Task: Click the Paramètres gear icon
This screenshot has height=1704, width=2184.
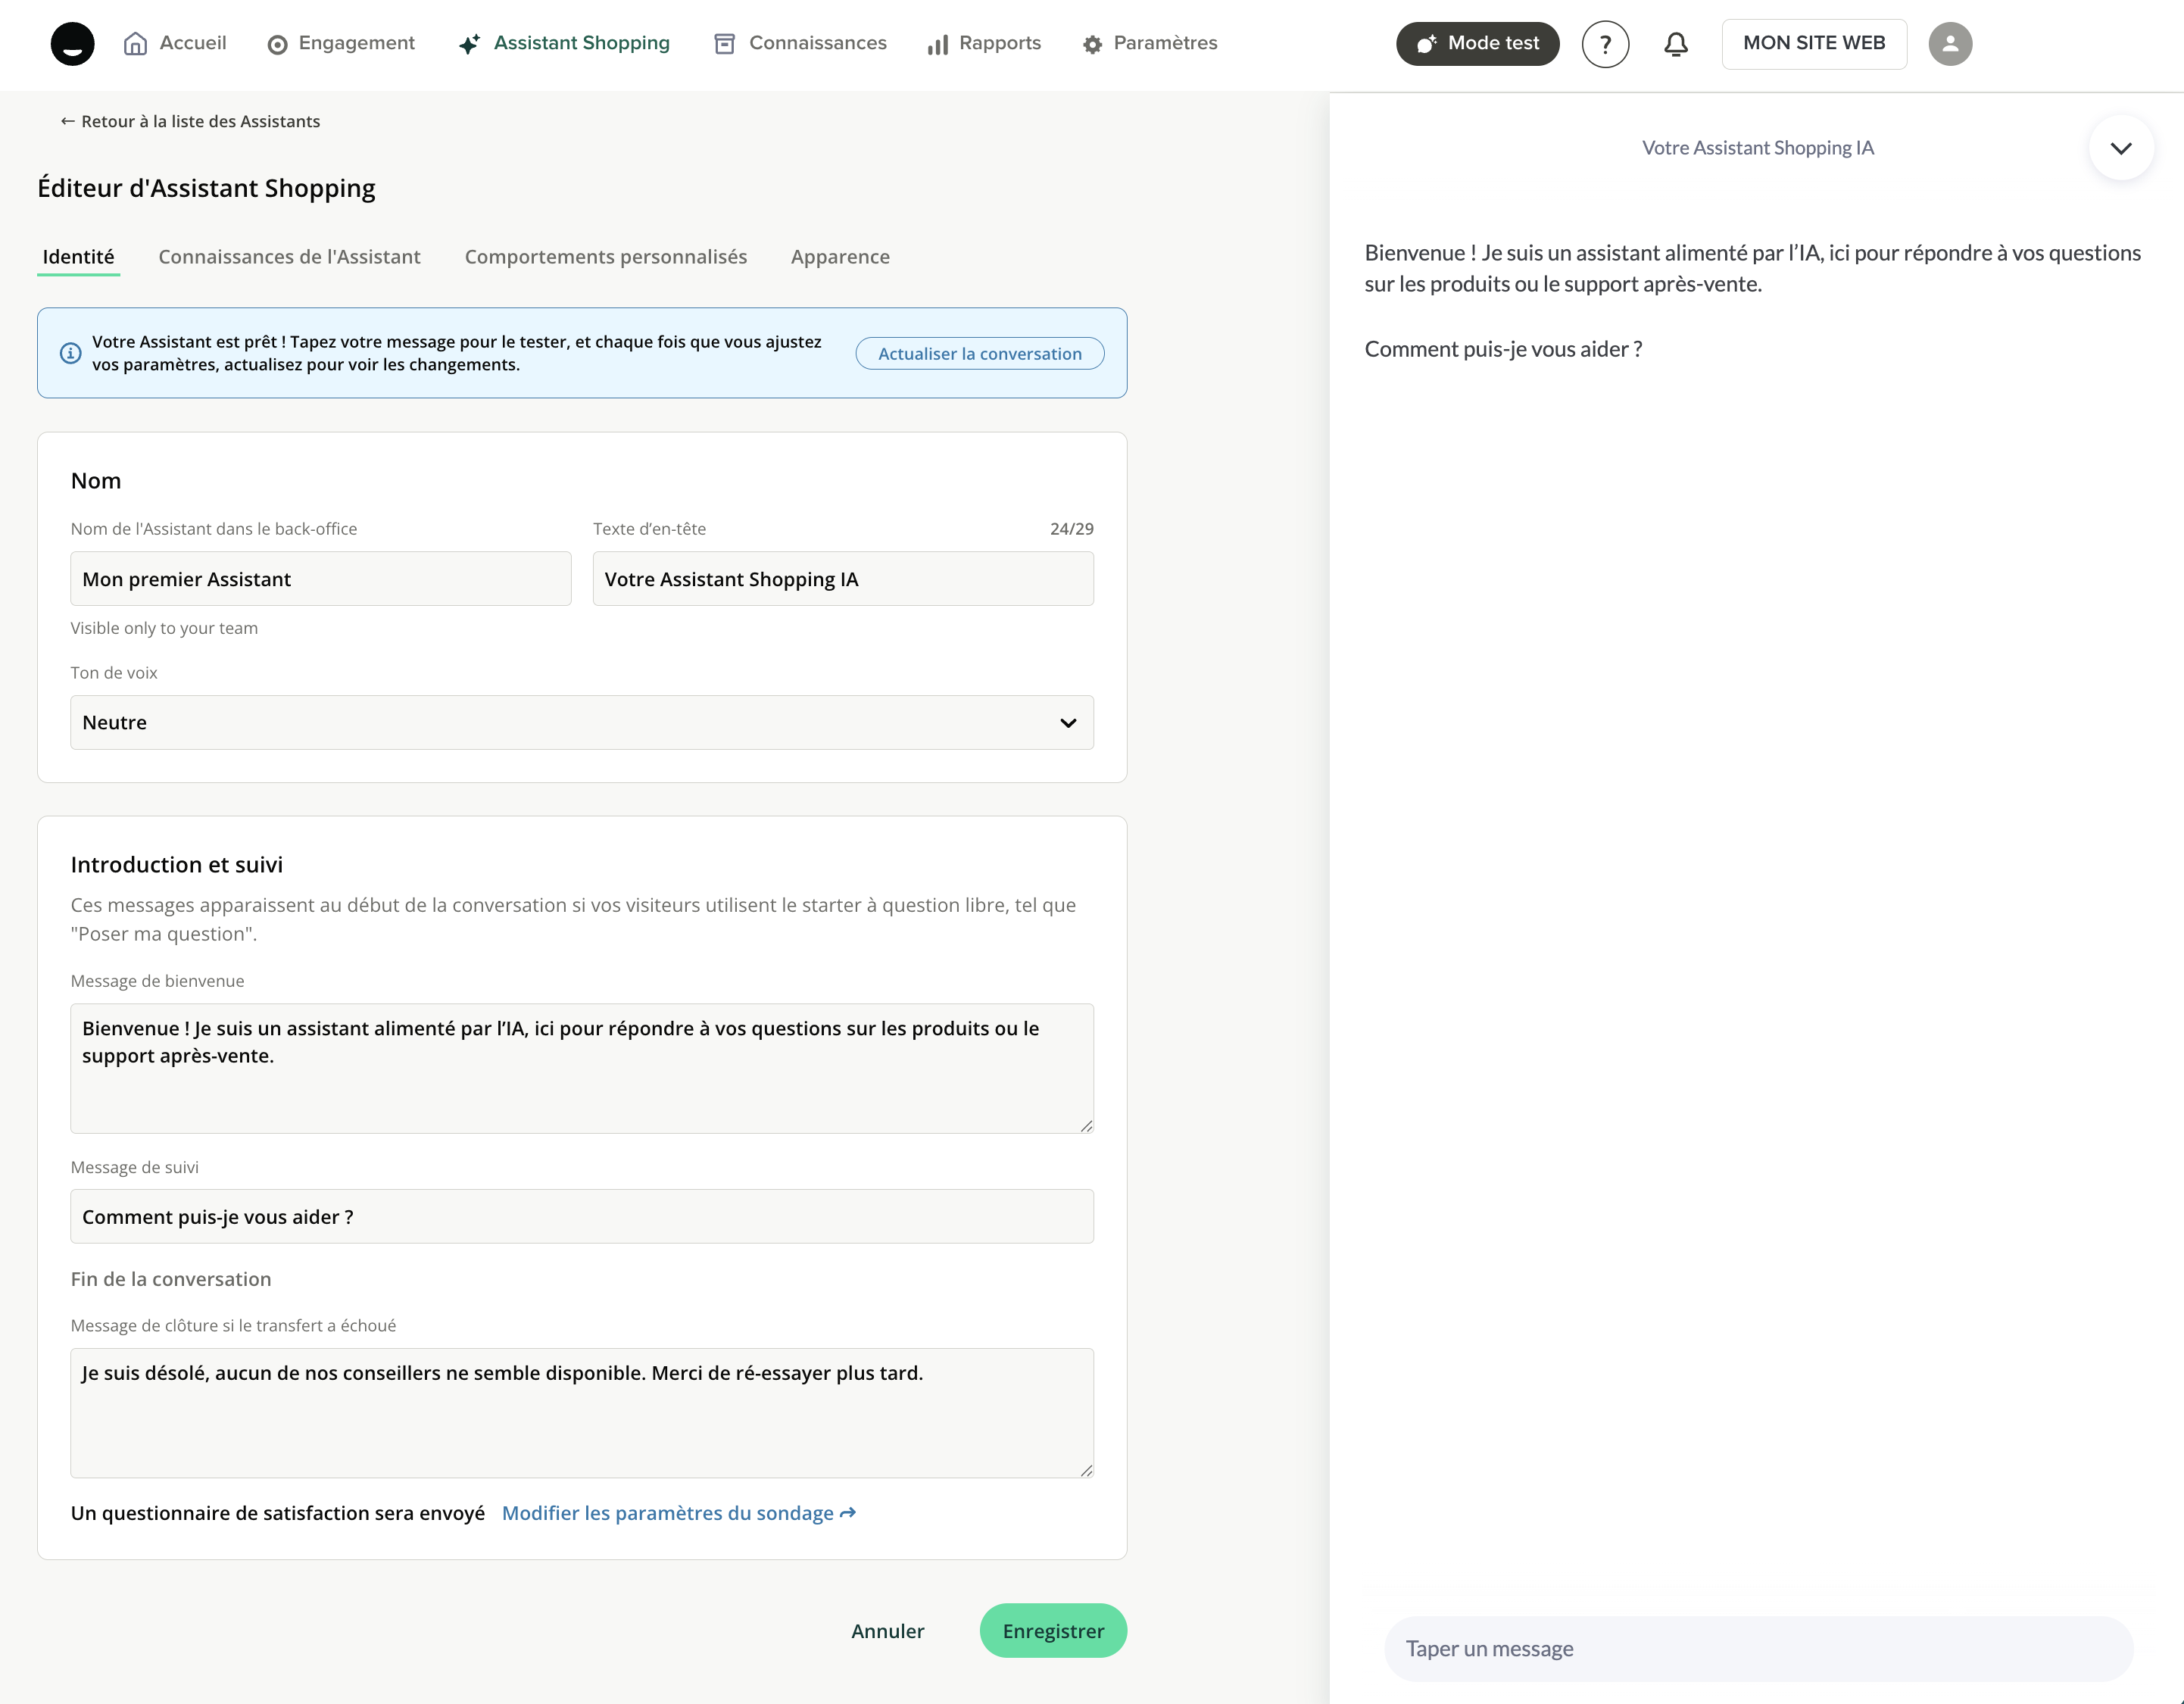Action: pos(1092,45)
